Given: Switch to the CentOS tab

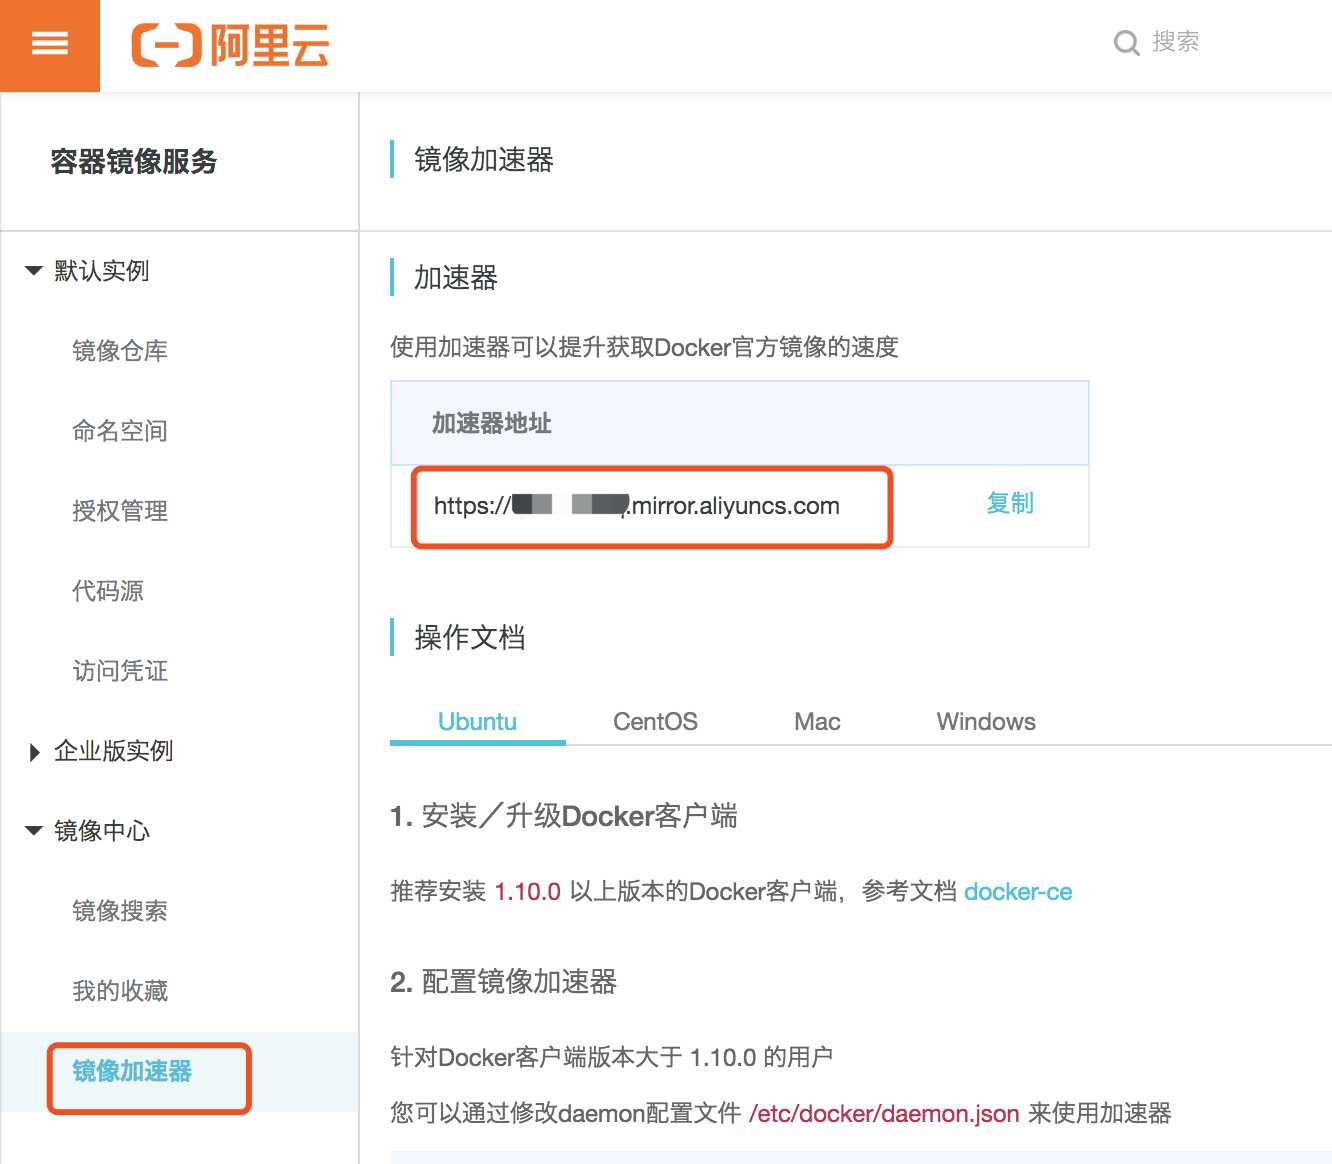Looking at the screenshot, I should (x=655, y=722).
